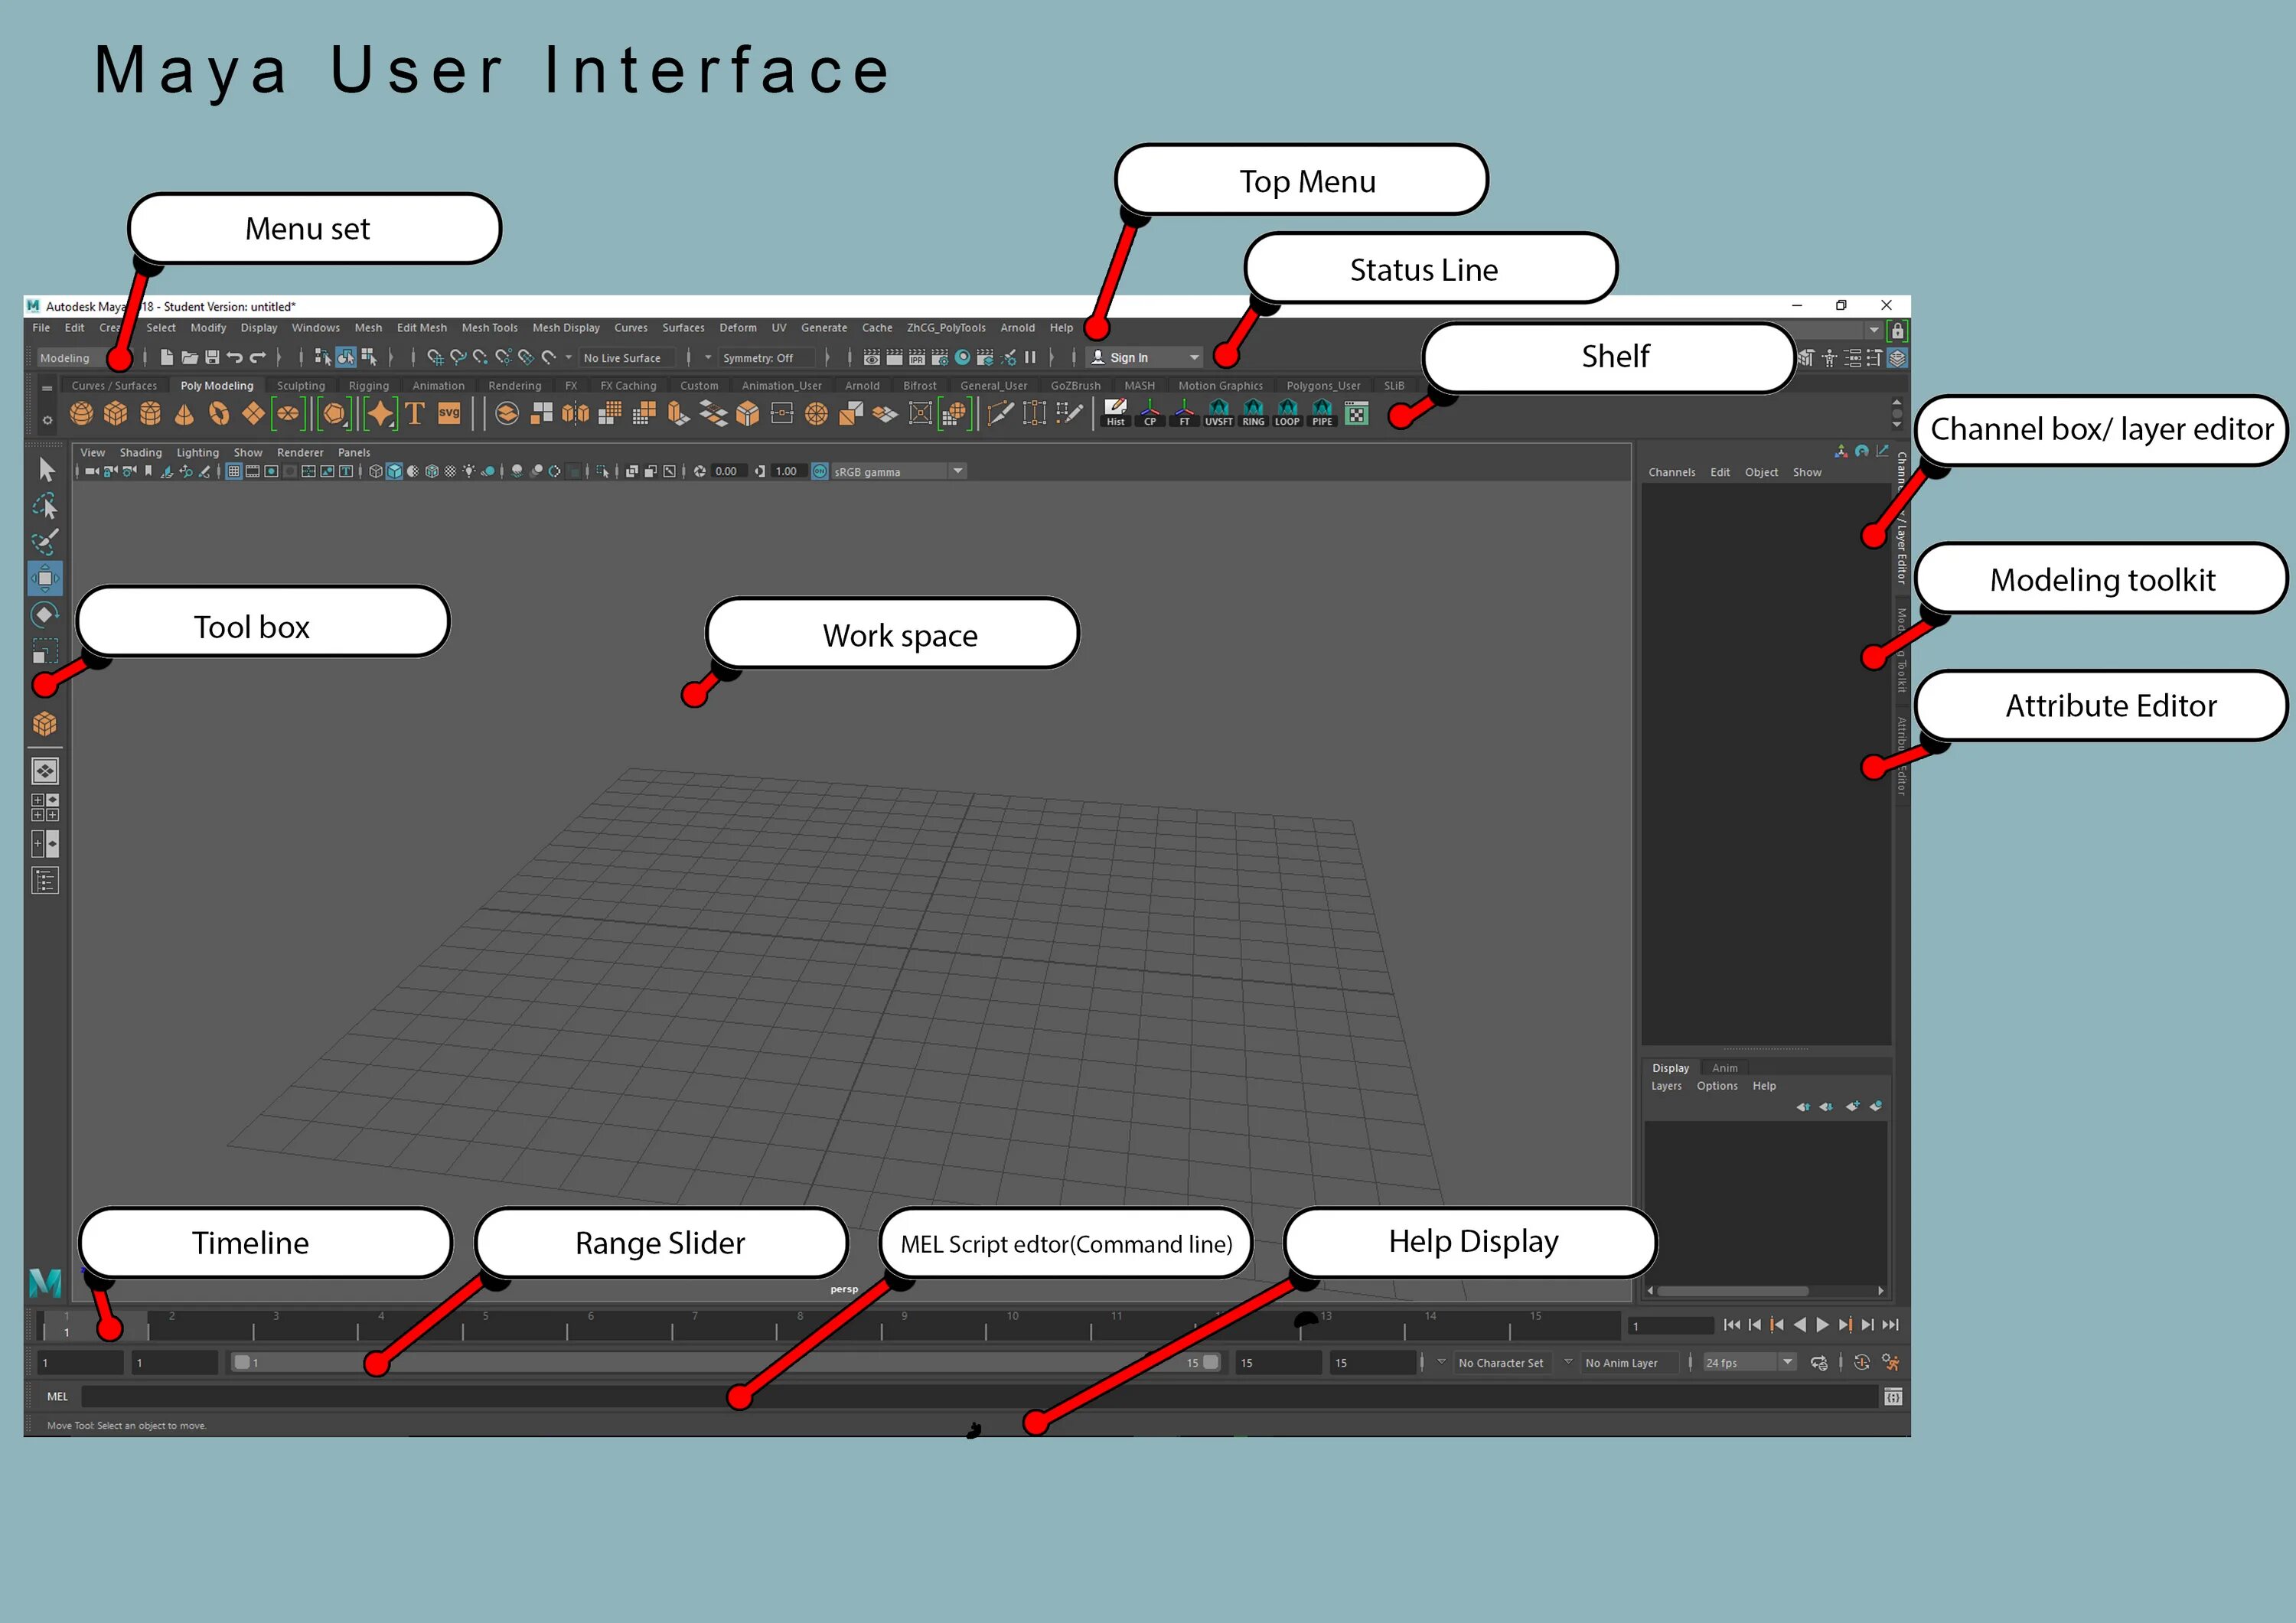
Task: Expand the 24 fps frame rate dropdown
Action: [x=1787, y=1362]
